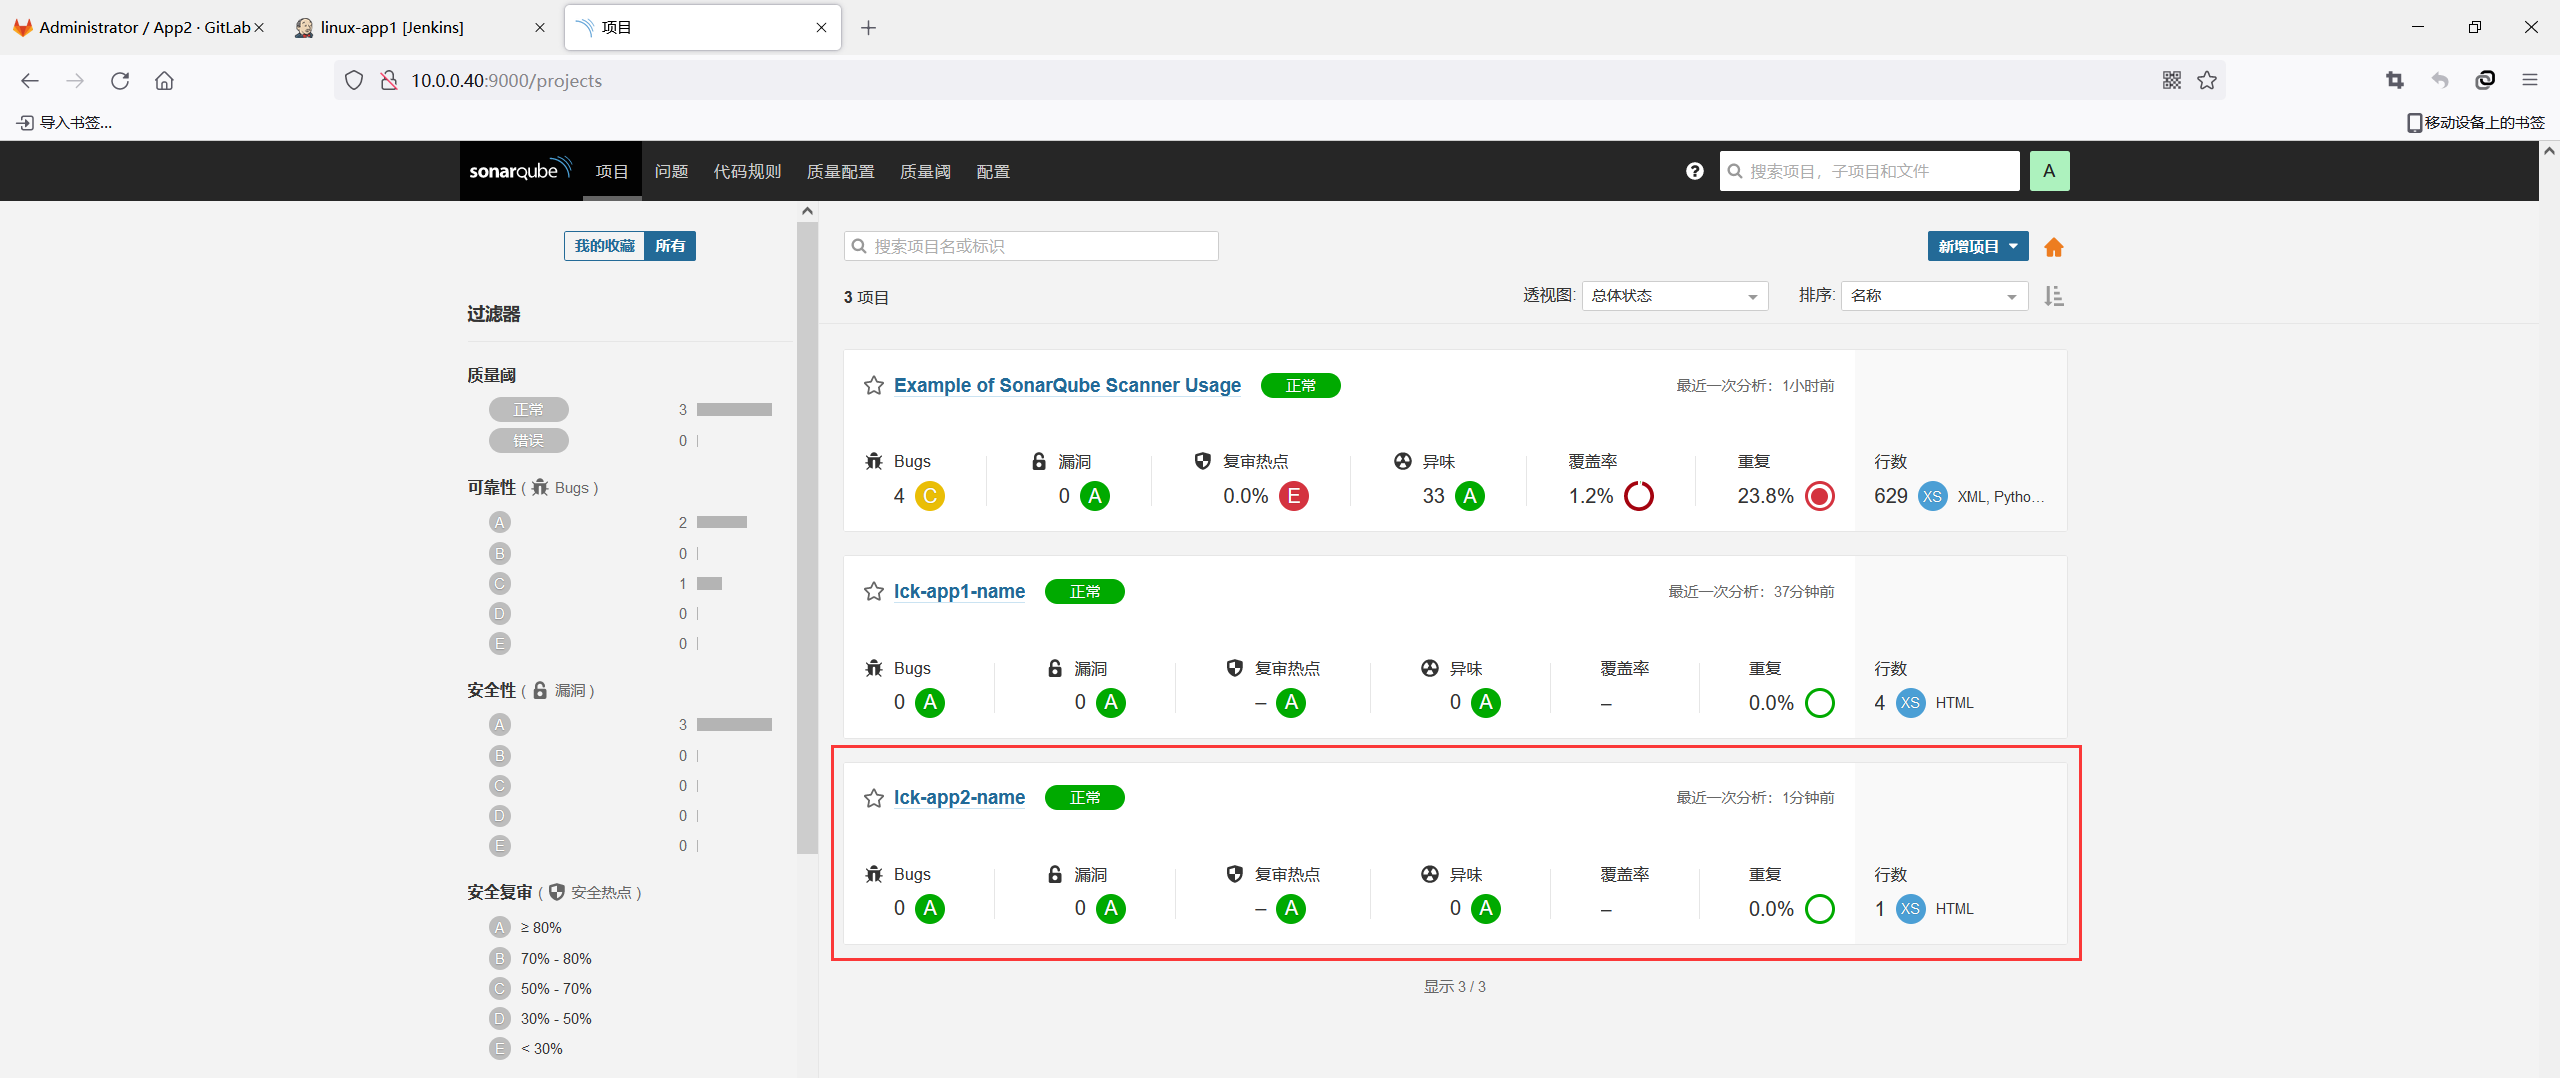Viewport: 2560px width, 1078px height.
Task: Click the global search box in header
Action: click(1869, 171)
